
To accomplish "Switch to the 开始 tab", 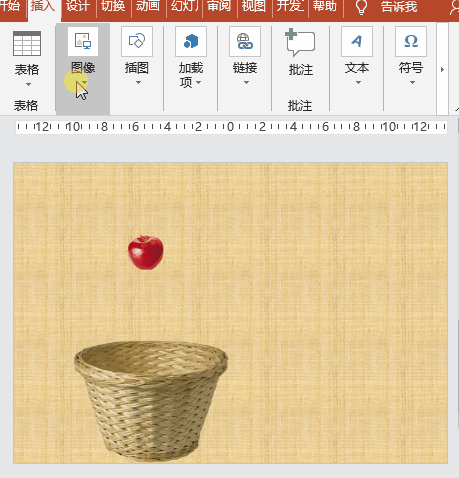I will click(x=11, y=7).
